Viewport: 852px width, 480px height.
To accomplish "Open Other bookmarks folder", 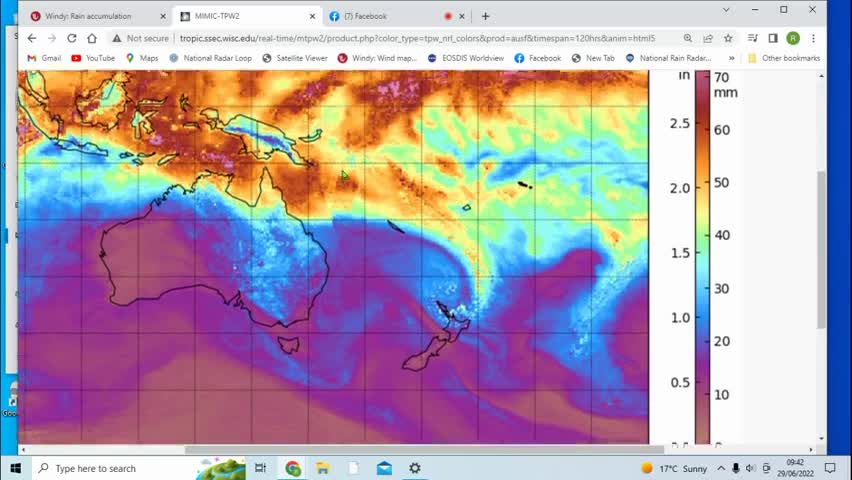I will click(784, 58).
